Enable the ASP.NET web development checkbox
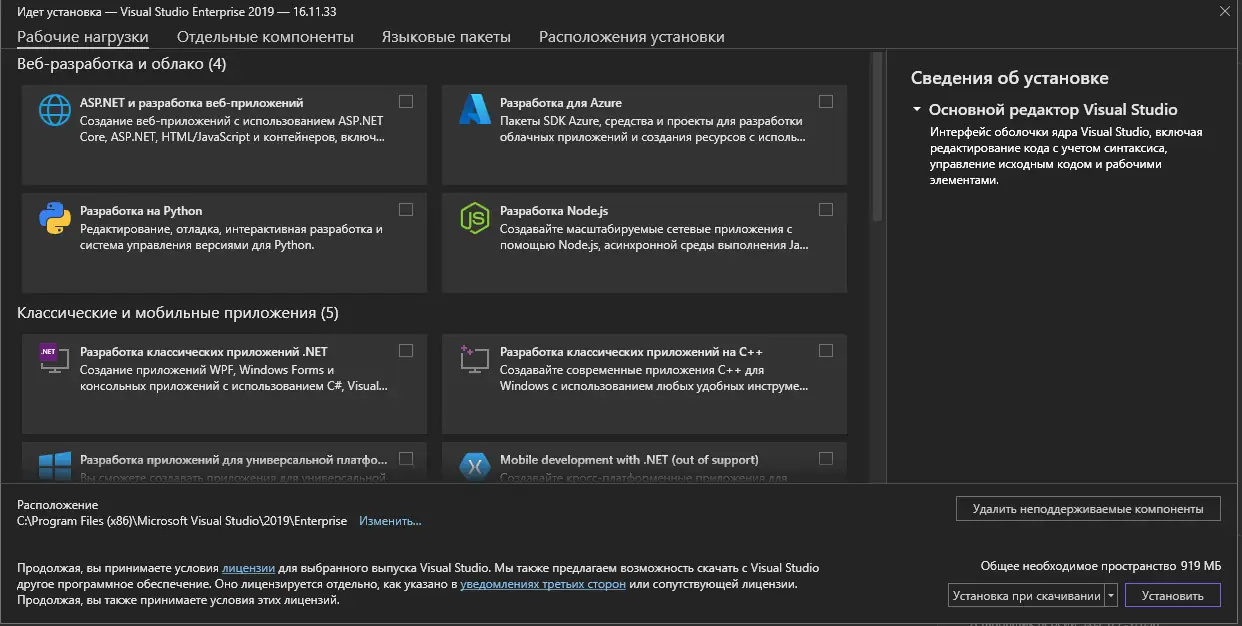The height and width of the screenshot is (626, 1242). [x=405, y=100]
